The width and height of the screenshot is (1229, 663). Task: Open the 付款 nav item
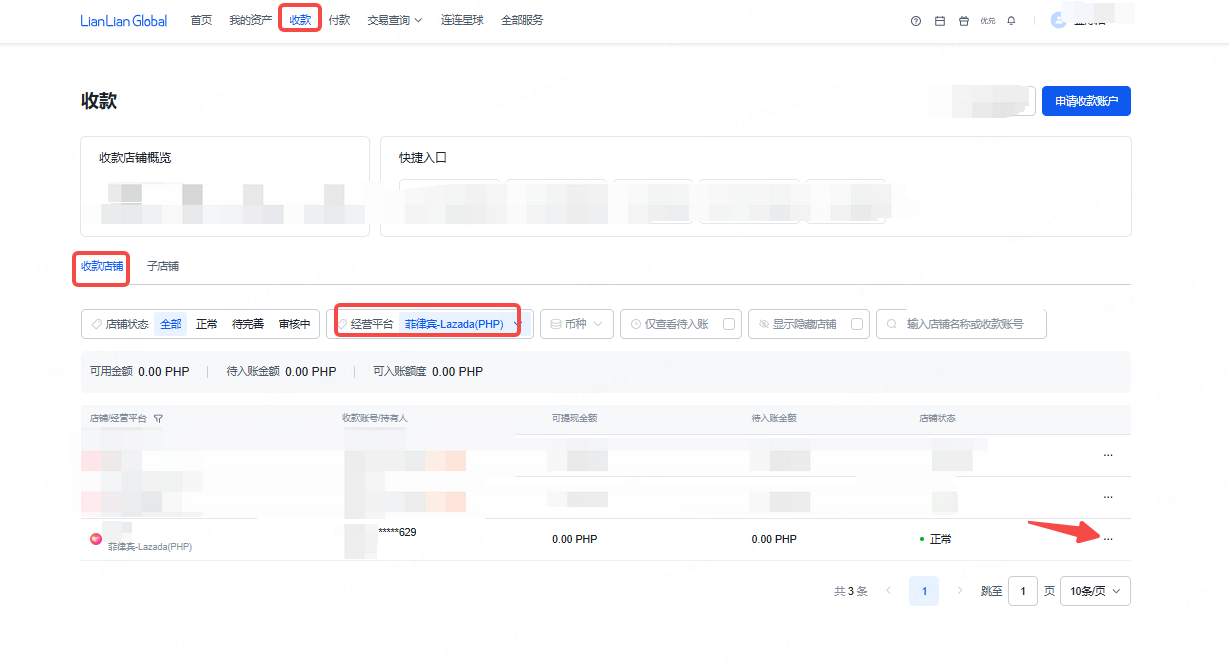pyautogui.click(x=339, y=20)
